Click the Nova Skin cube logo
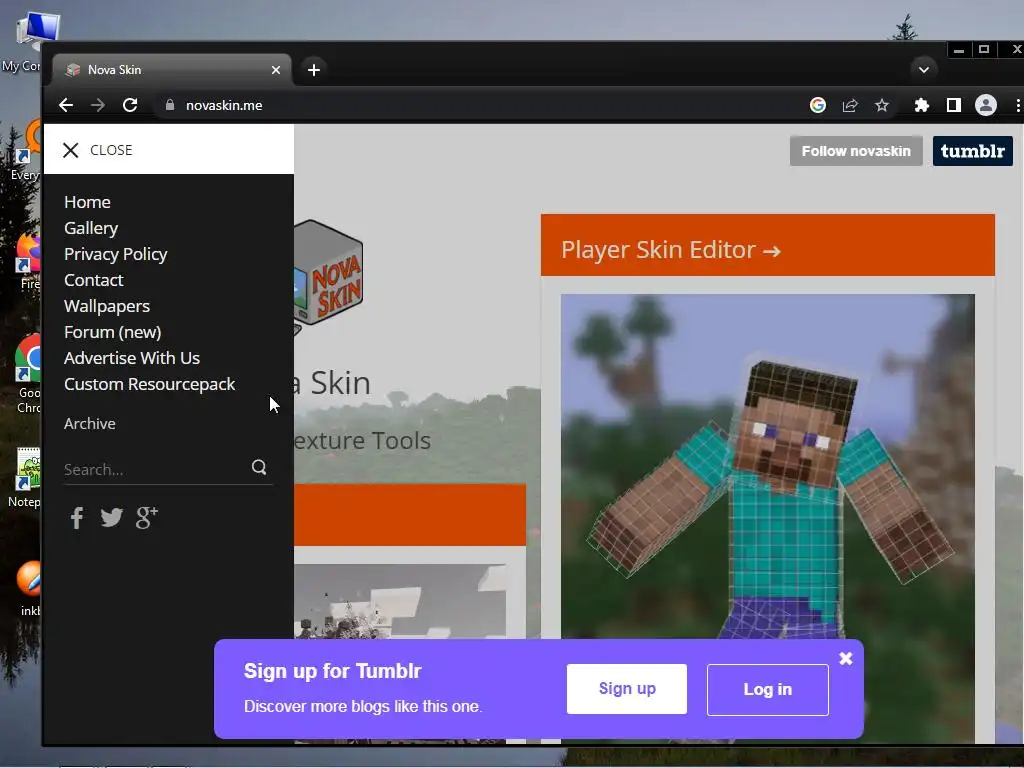 coord(328,276)
